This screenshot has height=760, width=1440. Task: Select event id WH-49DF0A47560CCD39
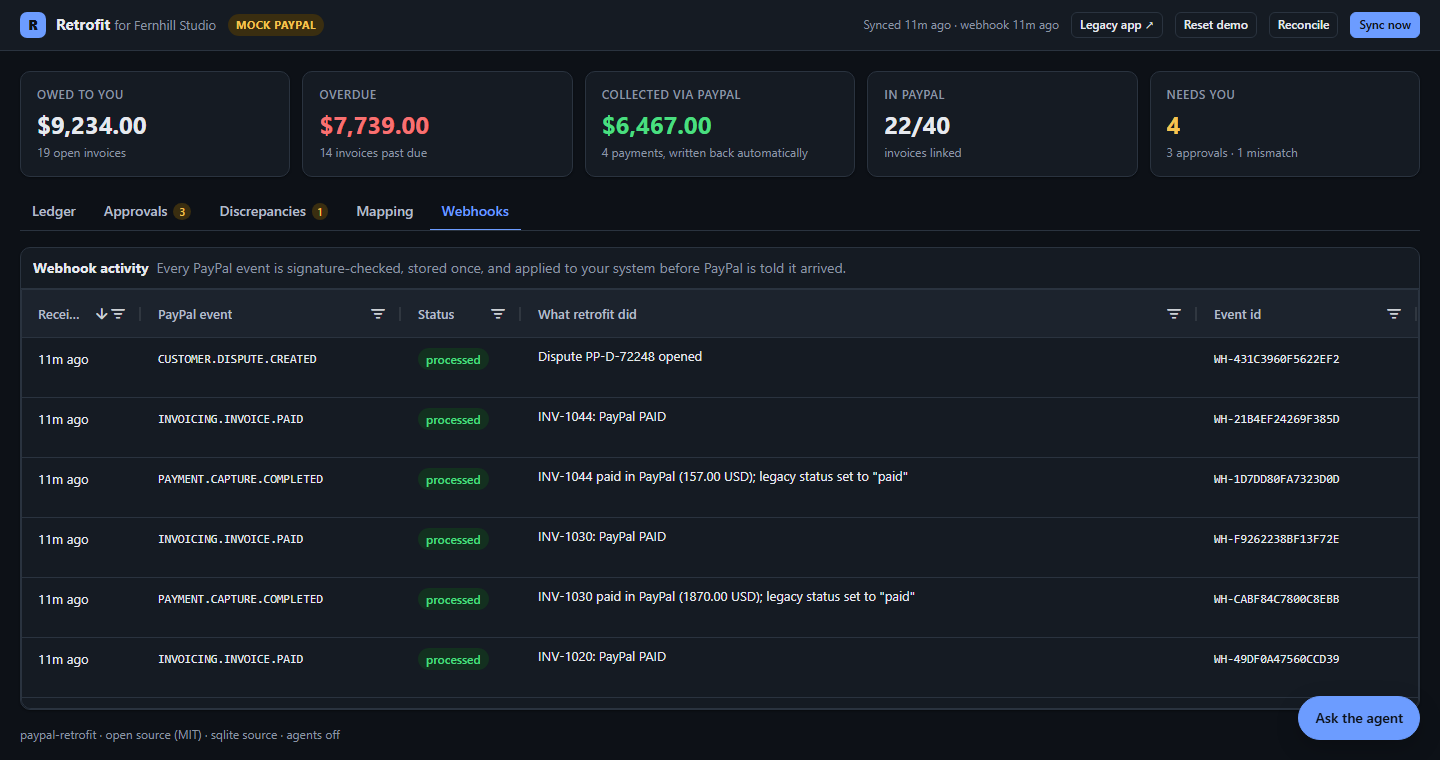pos(1276,659)
